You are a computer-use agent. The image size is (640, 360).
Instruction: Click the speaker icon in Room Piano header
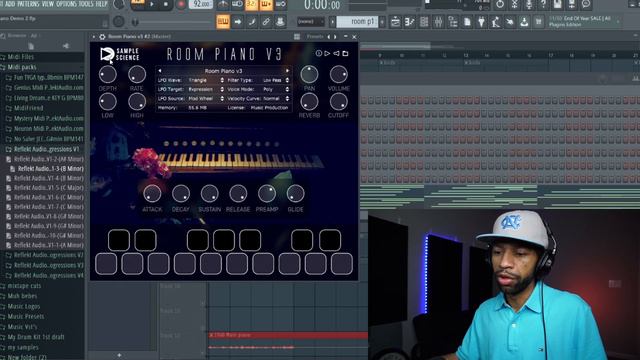point(336,53)
